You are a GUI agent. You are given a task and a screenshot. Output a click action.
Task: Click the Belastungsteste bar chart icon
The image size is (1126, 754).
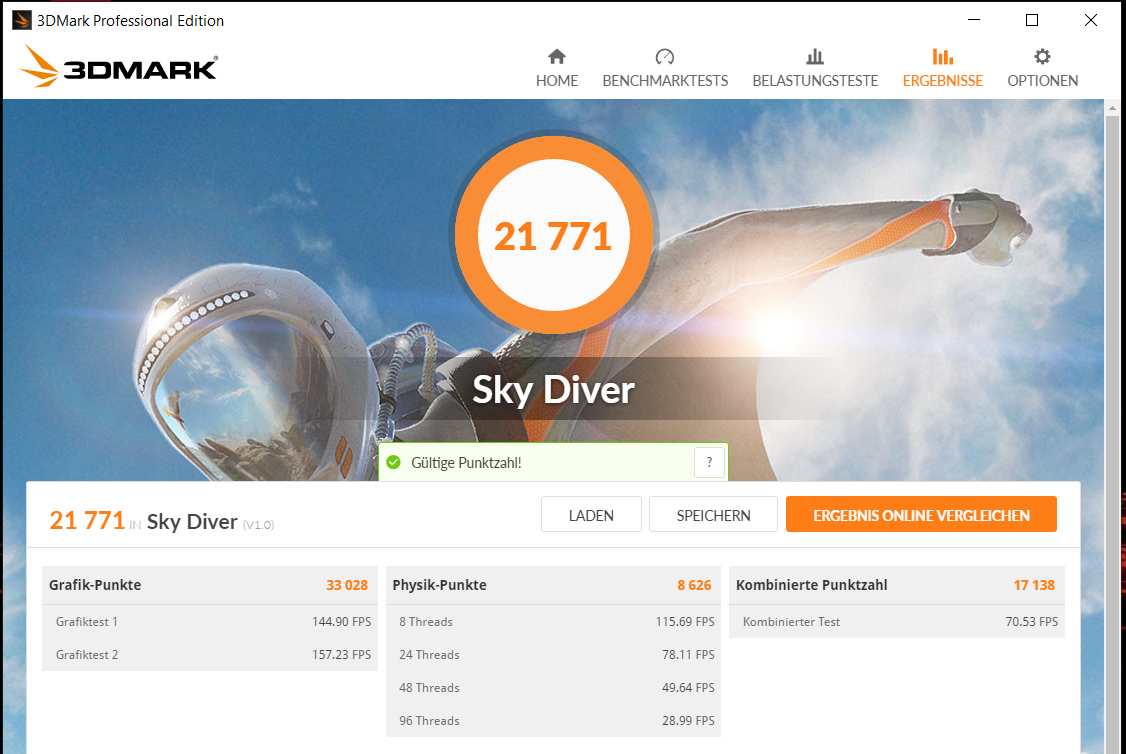[815, 57]
